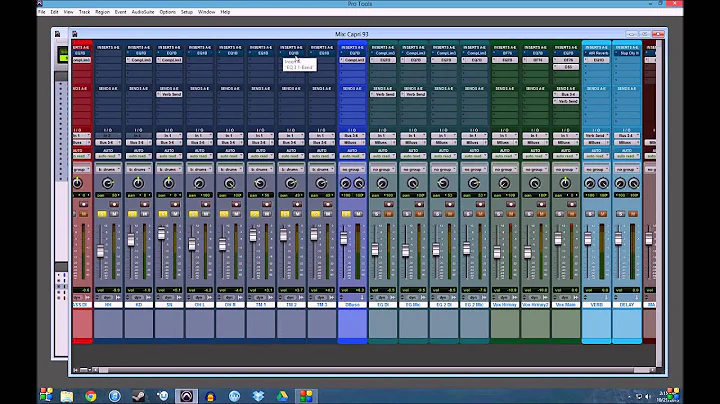Viewport: 720px width, 404px height.
Task: Arm the Vox Main track for recording
Action: (x=572, y=204)
